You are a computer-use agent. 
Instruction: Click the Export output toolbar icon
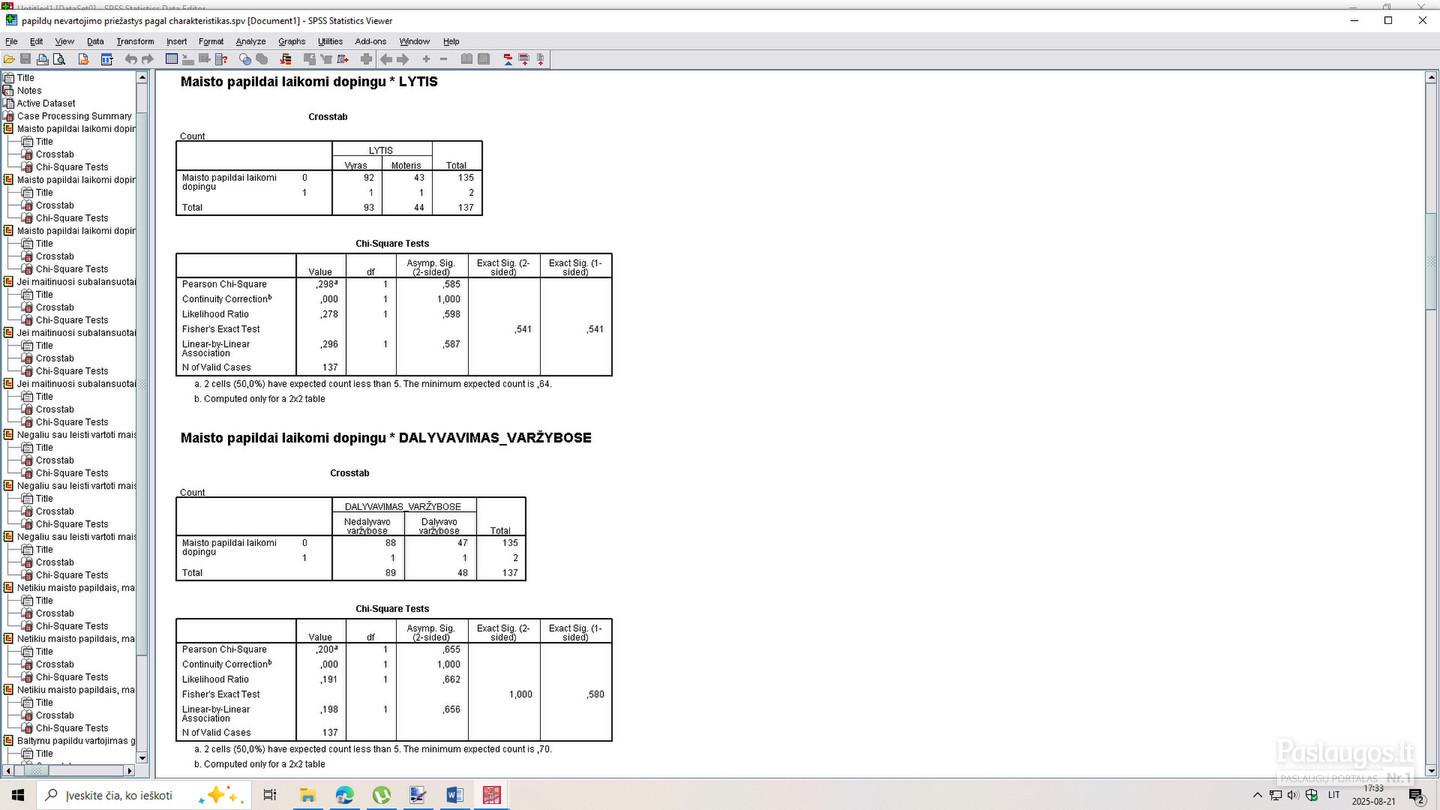[x=83, y=60]
